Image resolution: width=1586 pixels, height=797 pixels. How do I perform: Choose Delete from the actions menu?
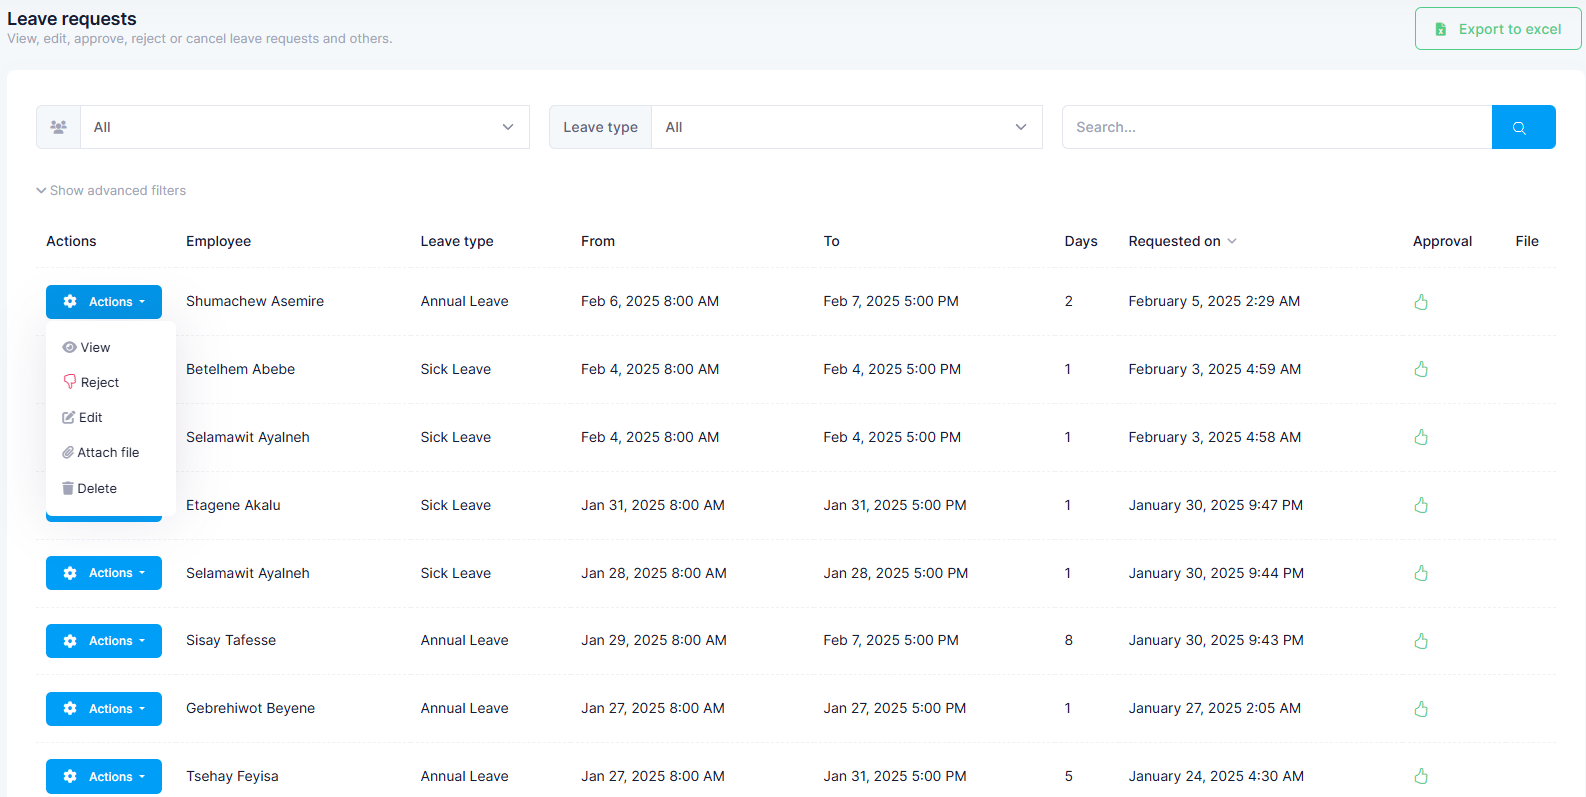click(96, 489)
